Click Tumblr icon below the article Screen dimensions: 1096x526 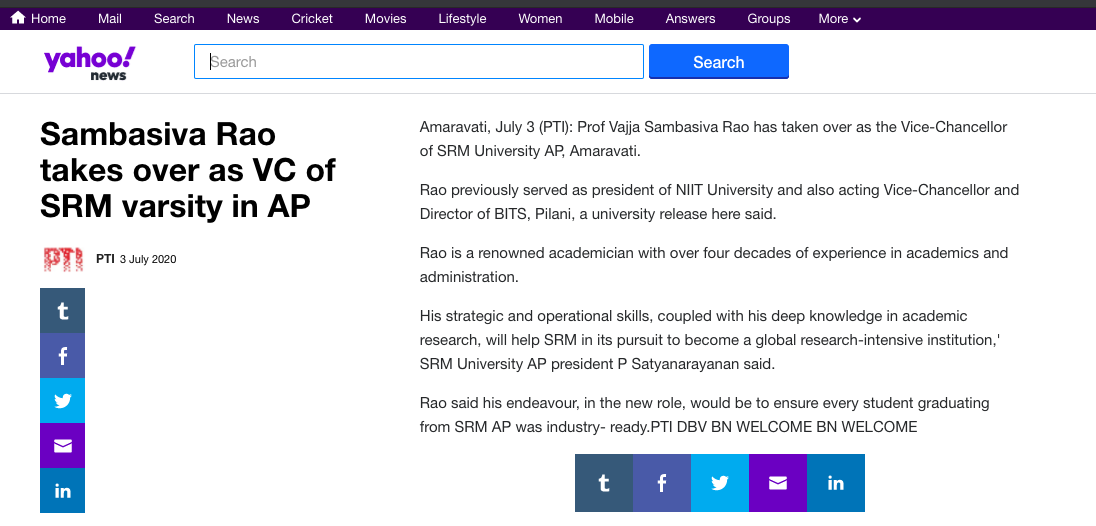[x=604, y=483]
